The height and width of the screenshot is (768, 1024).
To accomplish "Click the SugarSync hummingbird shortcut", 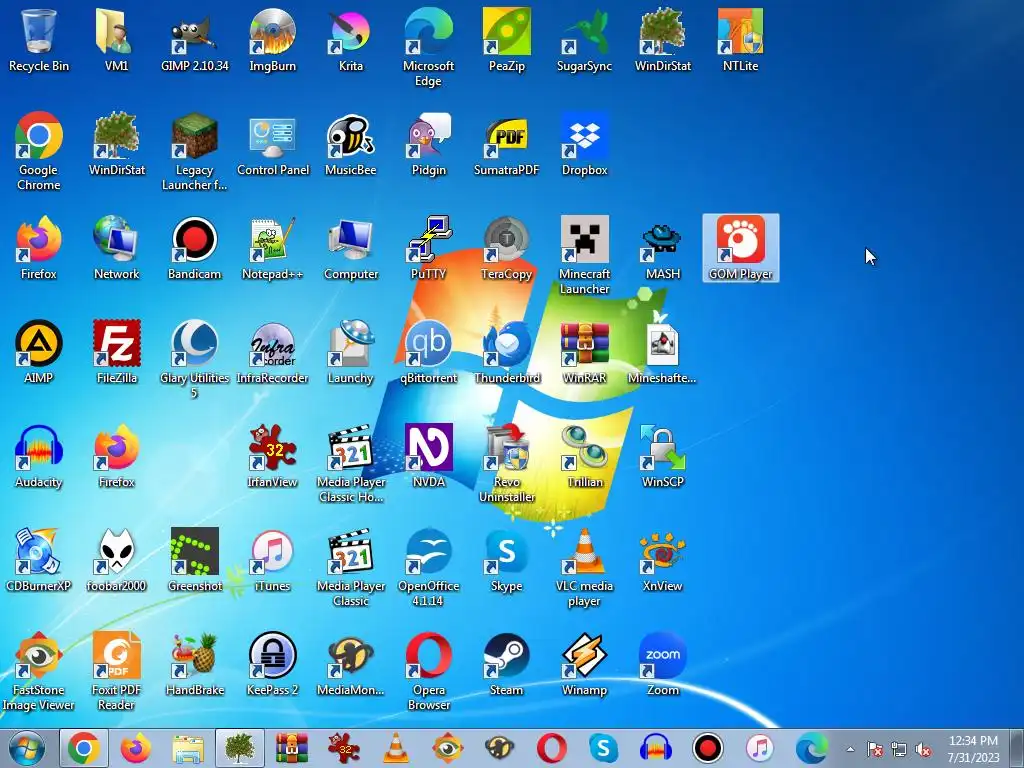I will coord(584,40).
